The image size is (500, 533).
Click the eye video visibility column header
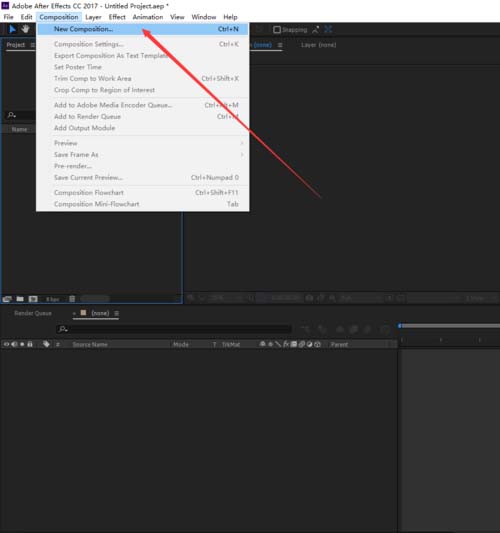click(6, 344)
